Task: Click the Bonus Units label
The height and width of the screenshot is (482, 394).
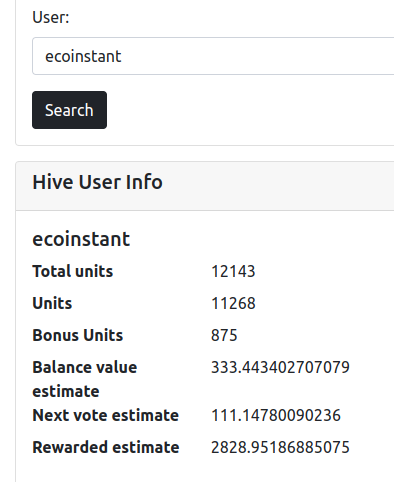Action: click(x=78, y=335)
